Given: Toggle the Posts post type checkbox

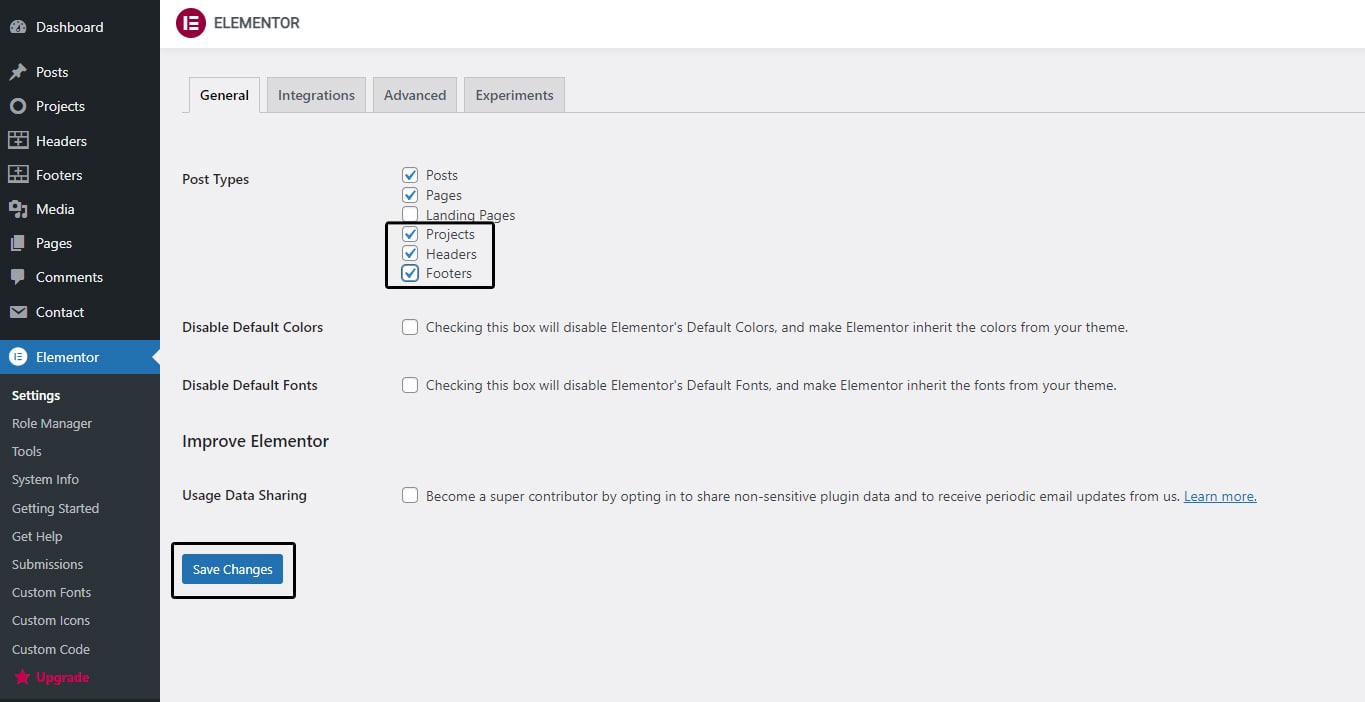Looking at the screenshot, I should click(x=410, y=175).
